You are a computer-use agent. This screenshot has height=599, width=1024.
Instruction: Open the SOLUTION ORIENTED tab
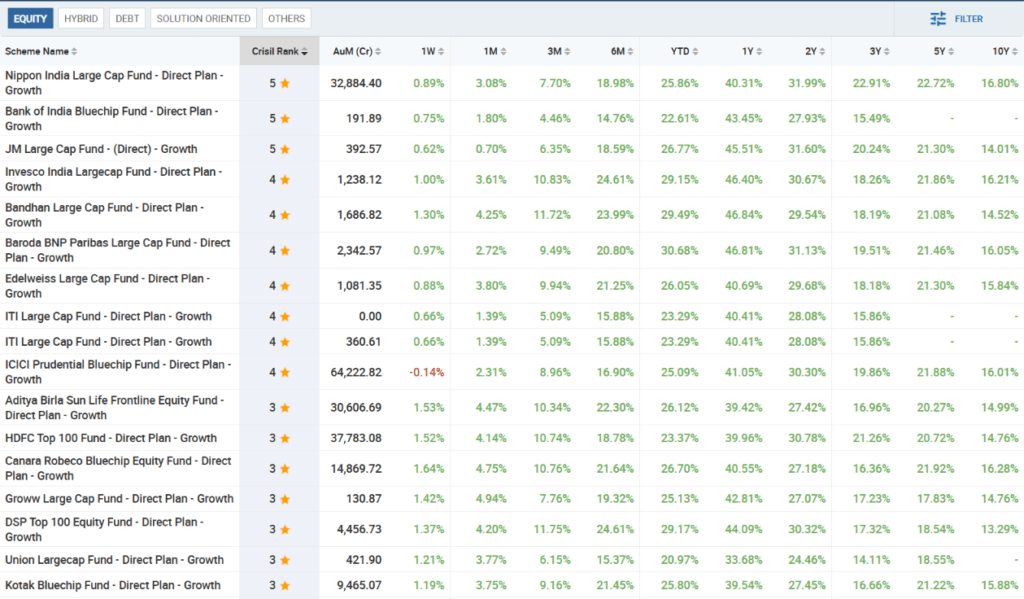coord(203,18)
